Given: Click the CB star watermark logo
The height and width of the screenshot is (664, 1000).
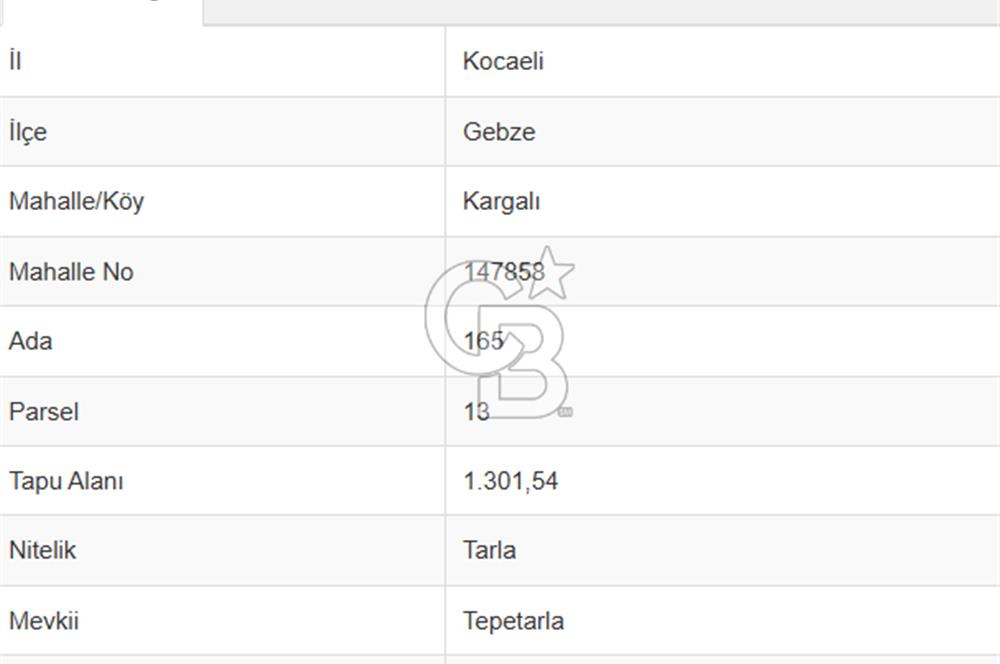Looking at the screenshot, I should (500, 332).
